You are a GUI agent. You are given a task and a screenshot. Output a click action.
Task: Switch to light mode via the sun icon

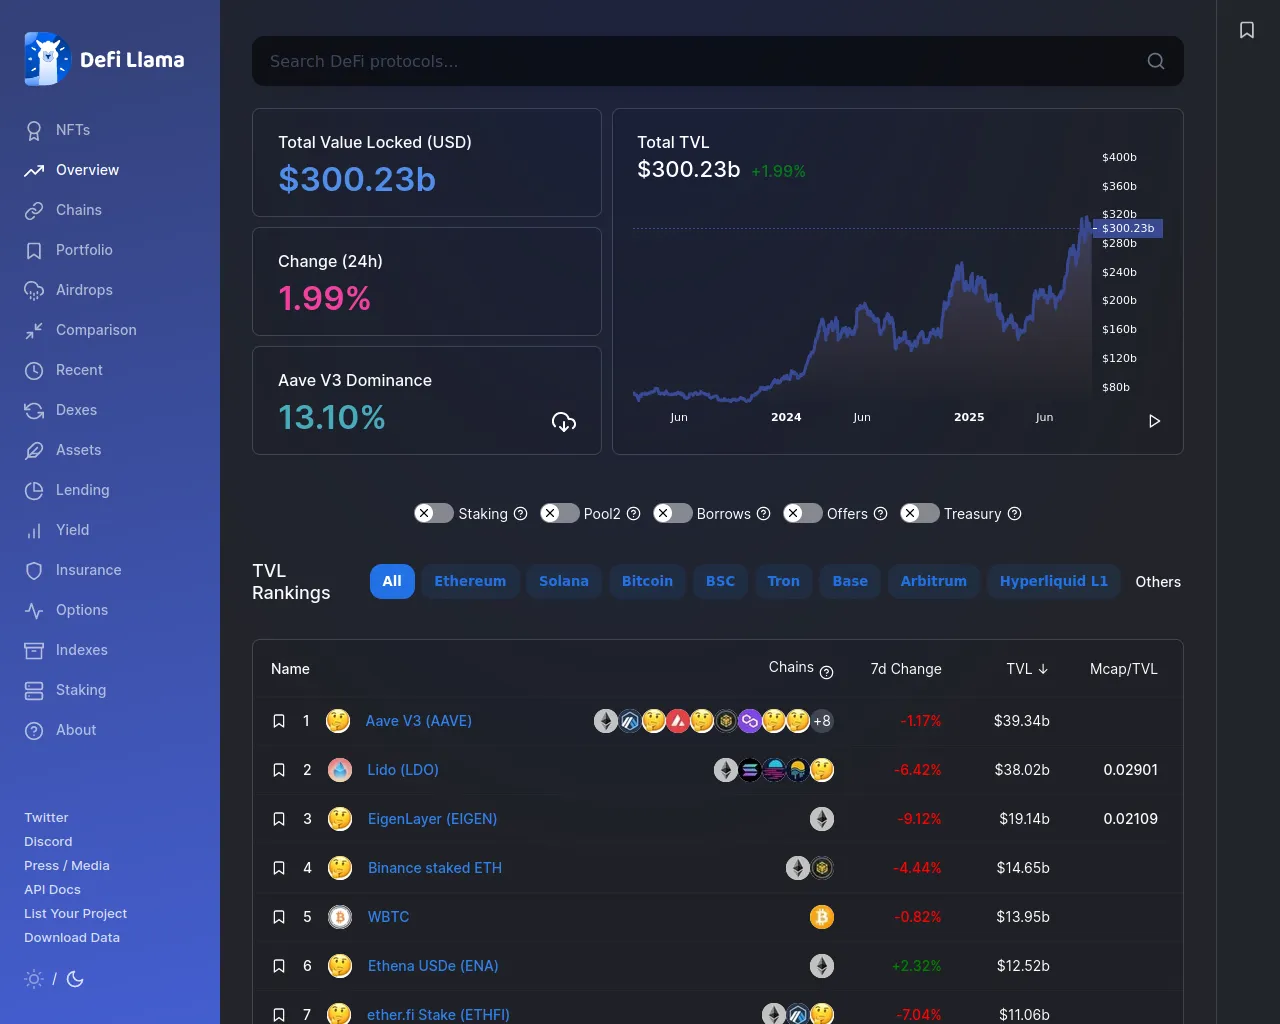pyautogui.click(x=34, y=979)
